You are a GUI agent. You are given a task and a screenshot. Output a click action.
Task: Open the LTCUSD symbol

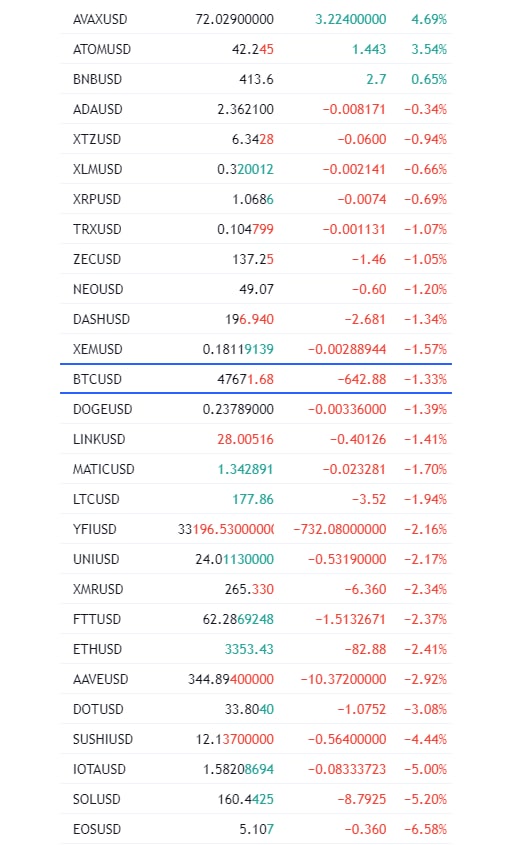point(96,500)
